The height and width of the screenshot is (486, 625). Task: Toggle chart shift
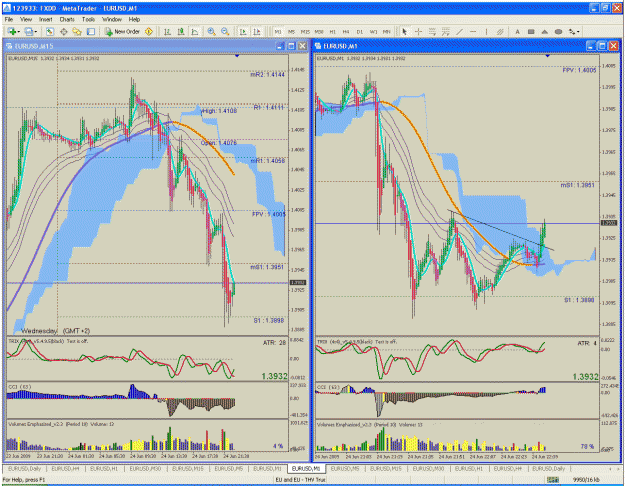pyautogui.click(x=257, y=31)
